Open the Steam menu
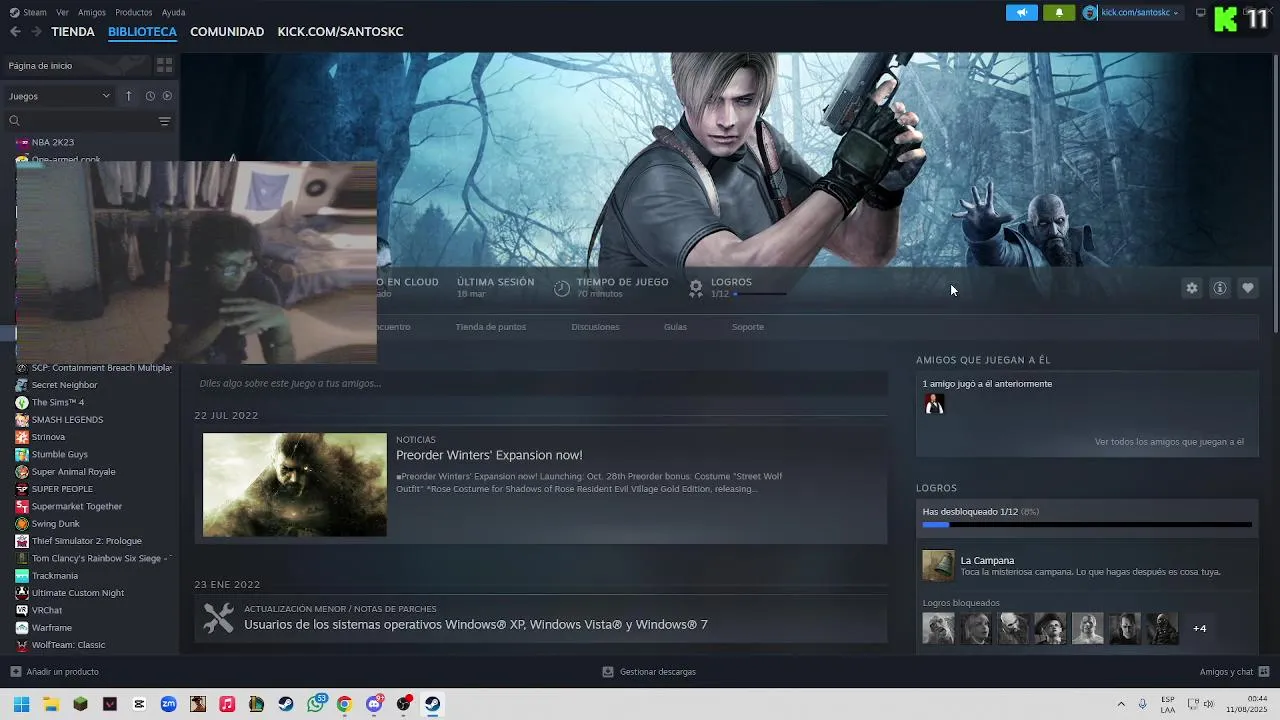 pyautogui.click(x=28, y=13)
